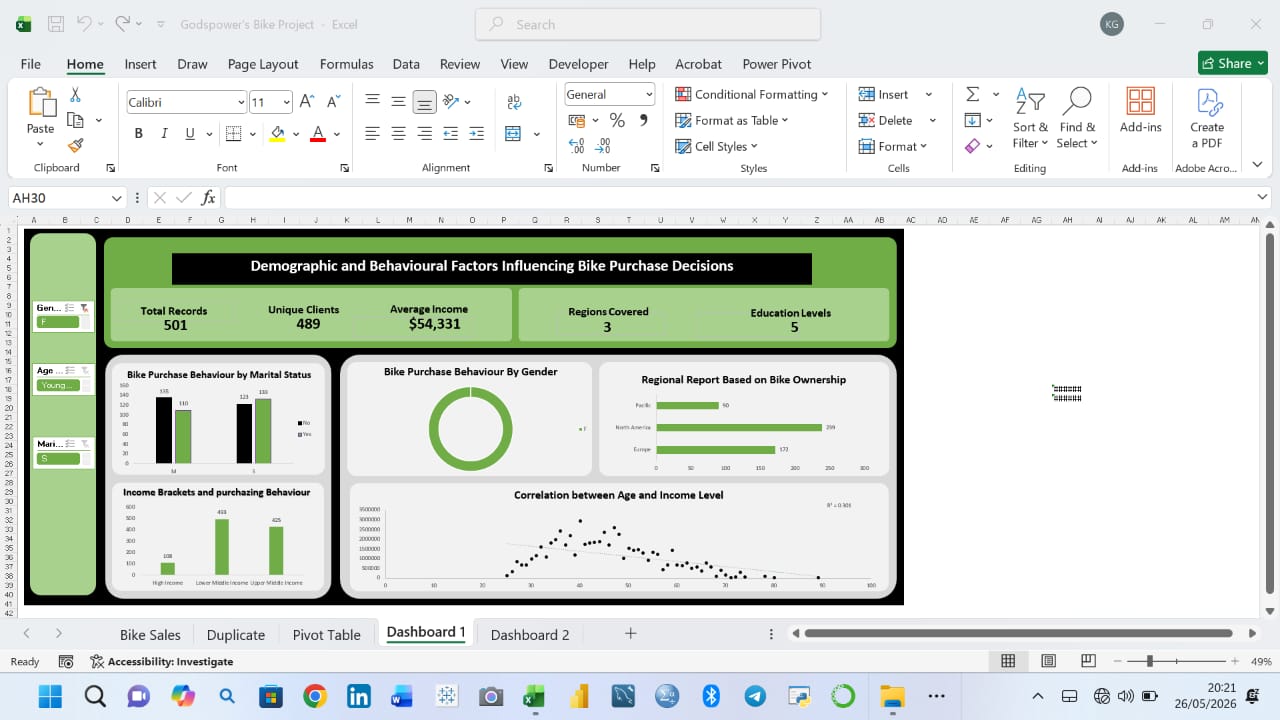The width and height of the screenshot is (1280, 720).
Task: Switch to Page Break Preview icon
Action: coord(1088,661)
